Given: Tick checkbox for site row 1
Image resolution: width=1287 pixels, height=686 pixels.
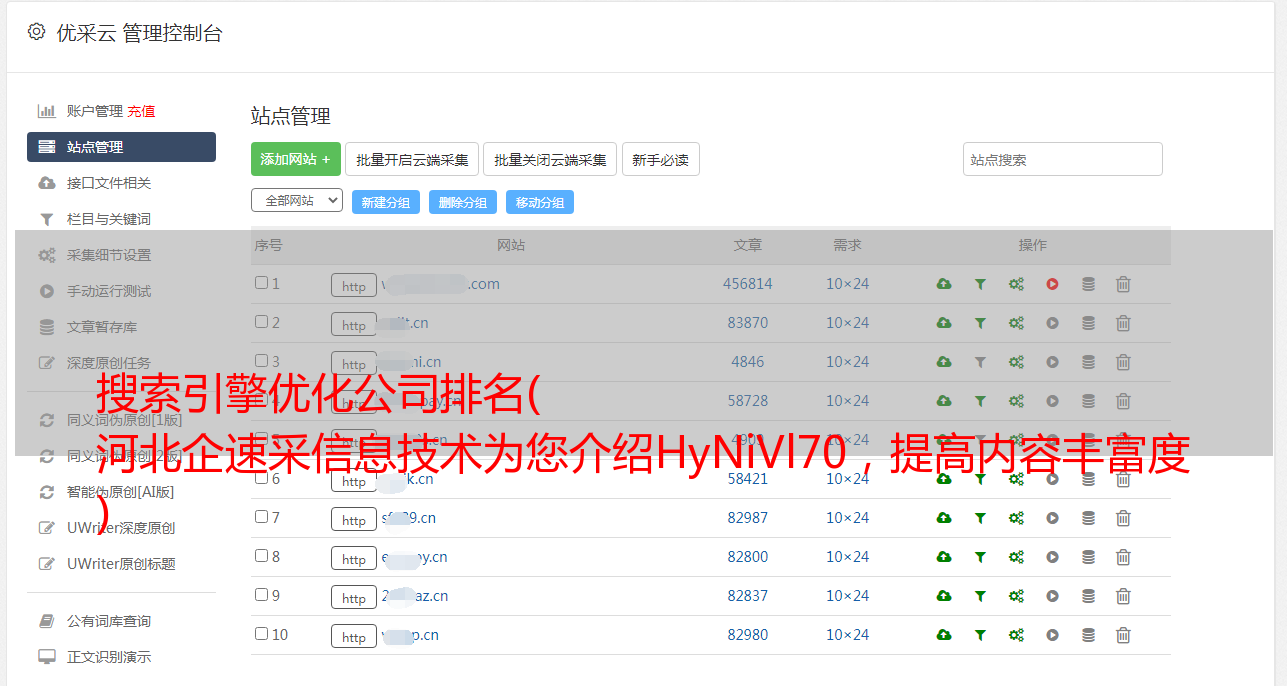Looking at the screenshot, I should pos(261,283).
